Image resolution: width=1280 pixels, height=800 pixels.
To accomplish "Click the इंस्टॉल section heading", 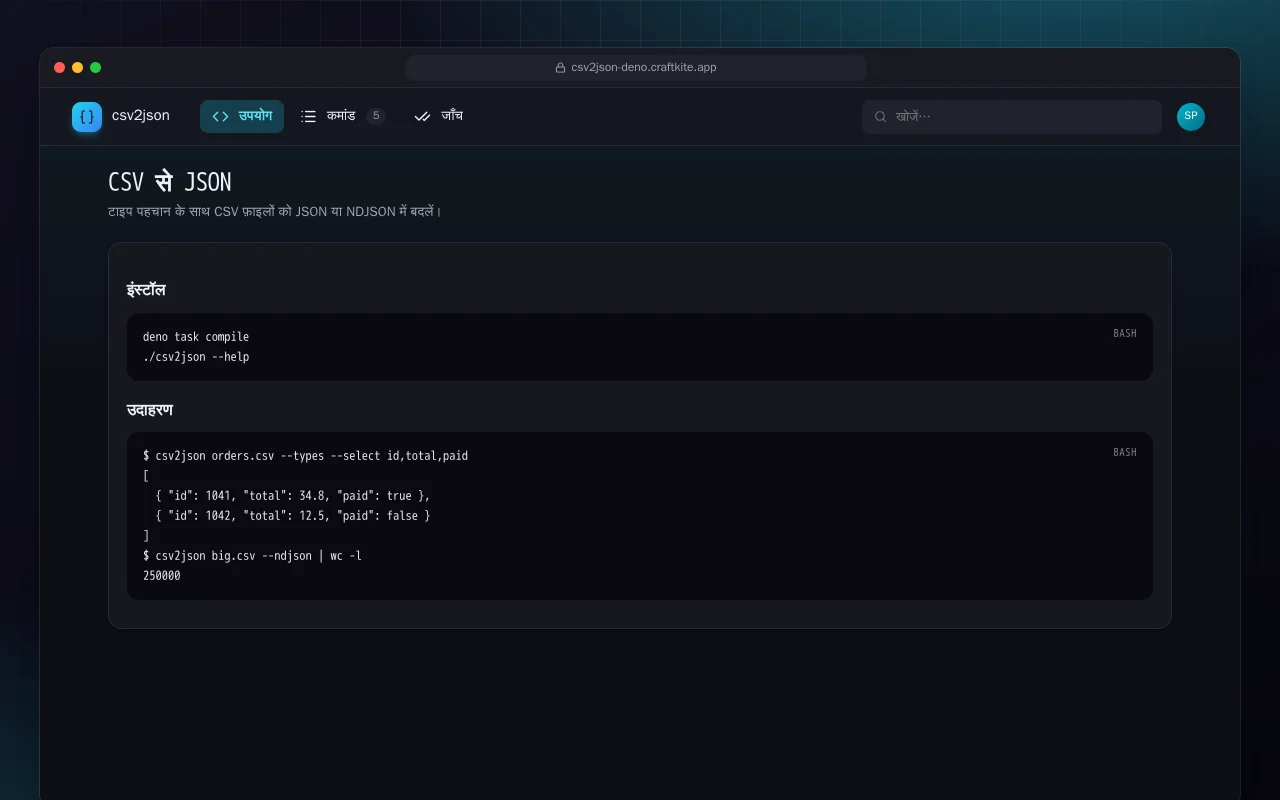I will (146, 290).
